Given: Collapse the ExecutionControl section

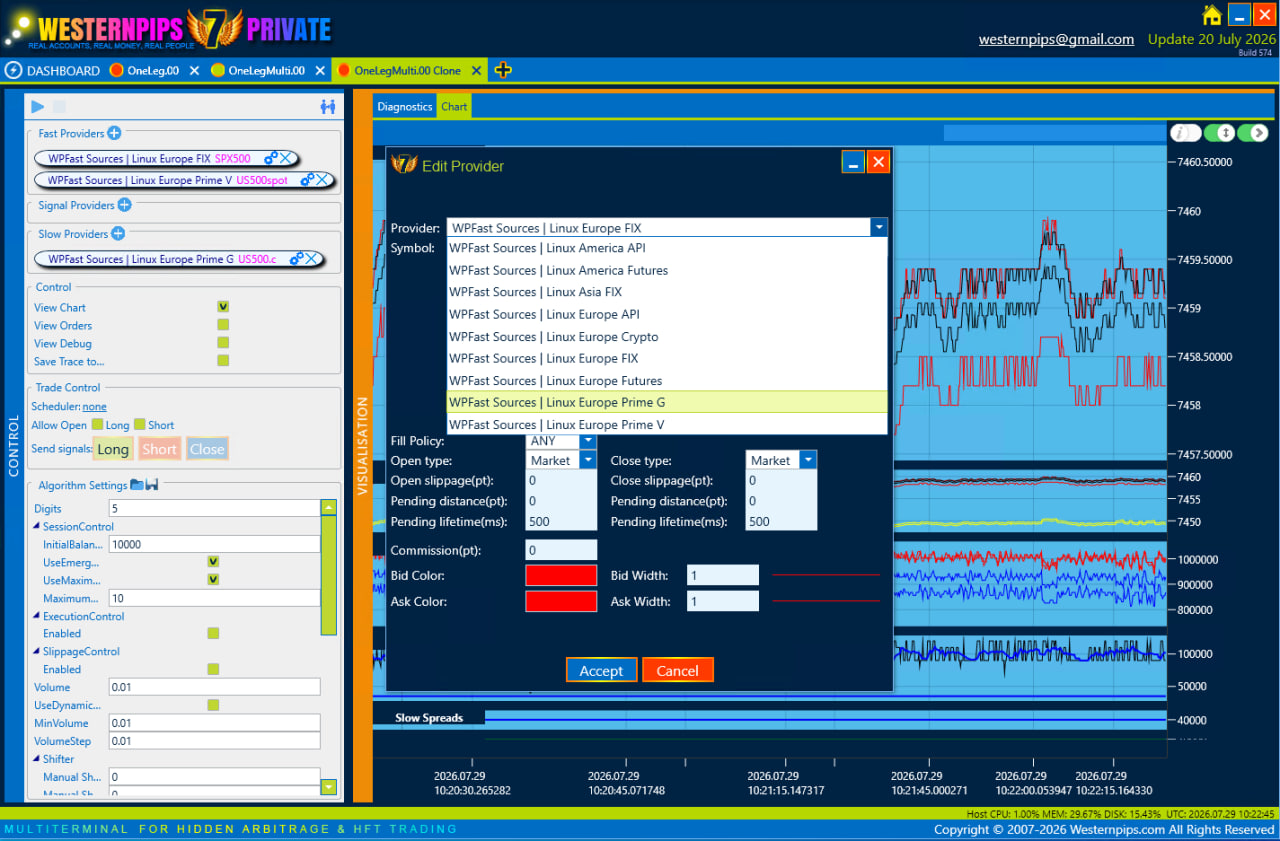Looking at the screenshot, I should (36, 617).
